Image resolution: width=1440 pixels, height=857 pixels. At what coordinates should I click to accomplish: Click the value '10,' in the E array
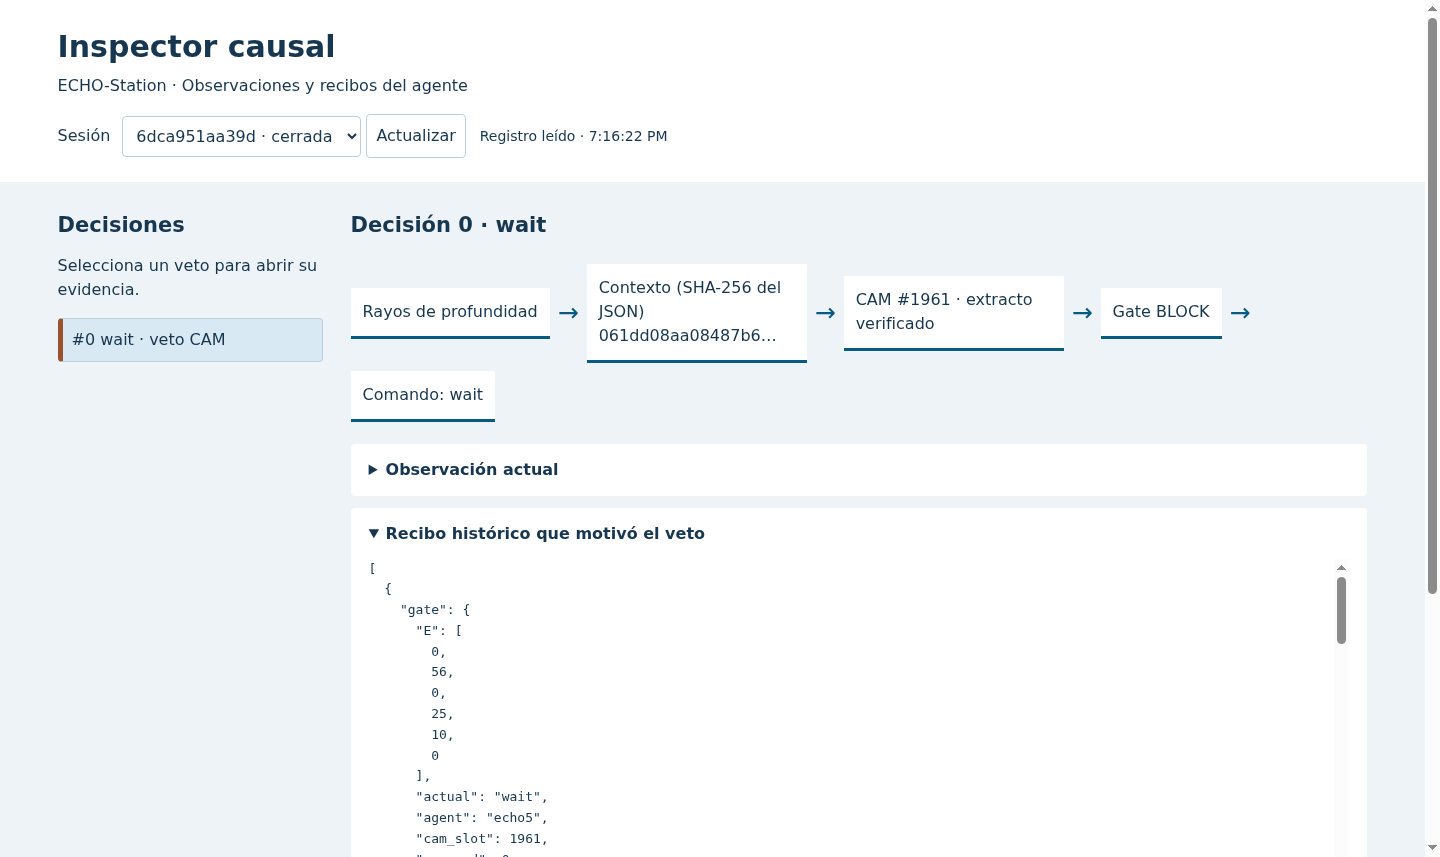443,735
